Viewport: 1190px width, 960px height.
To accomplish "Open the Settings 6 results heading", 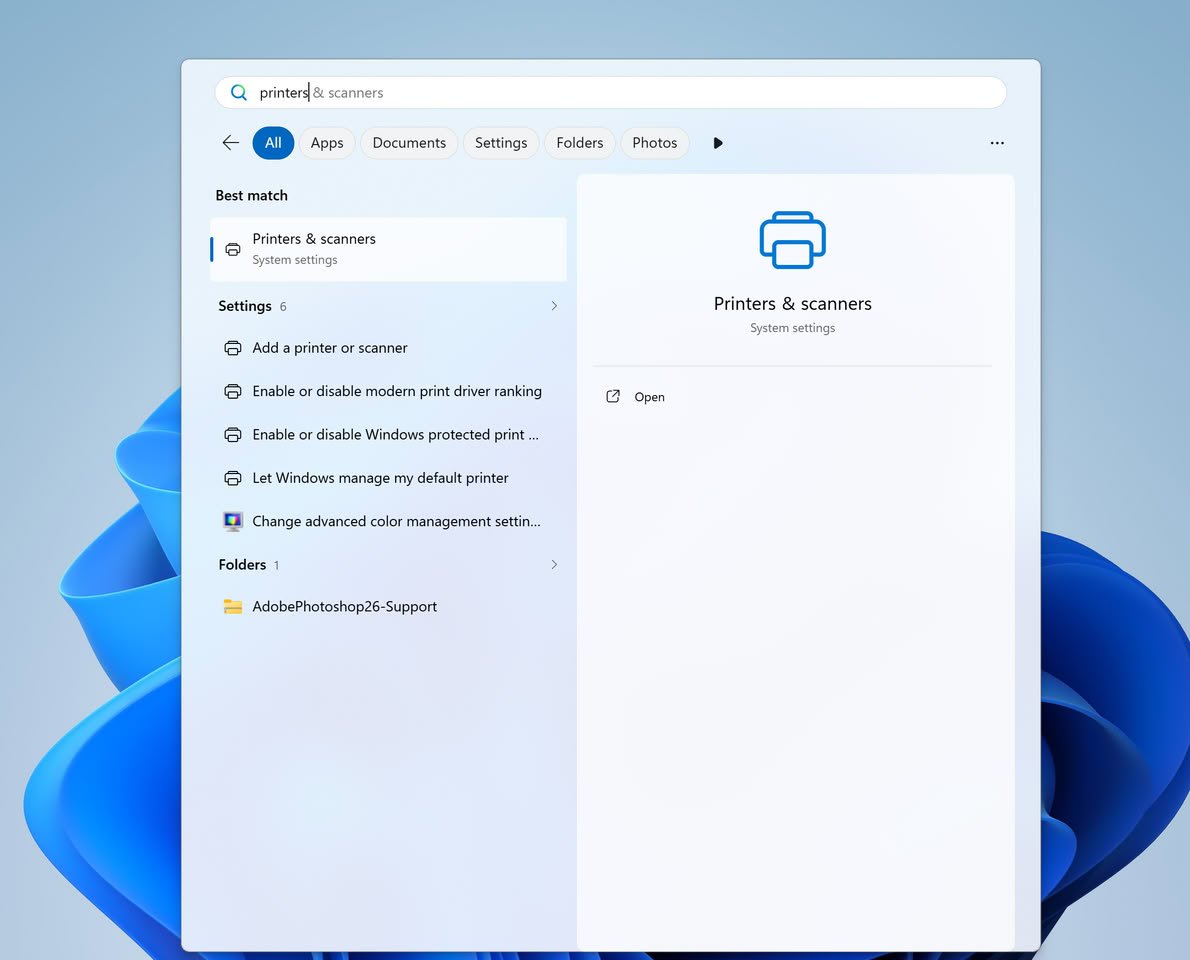I will (x=253, y=306).
